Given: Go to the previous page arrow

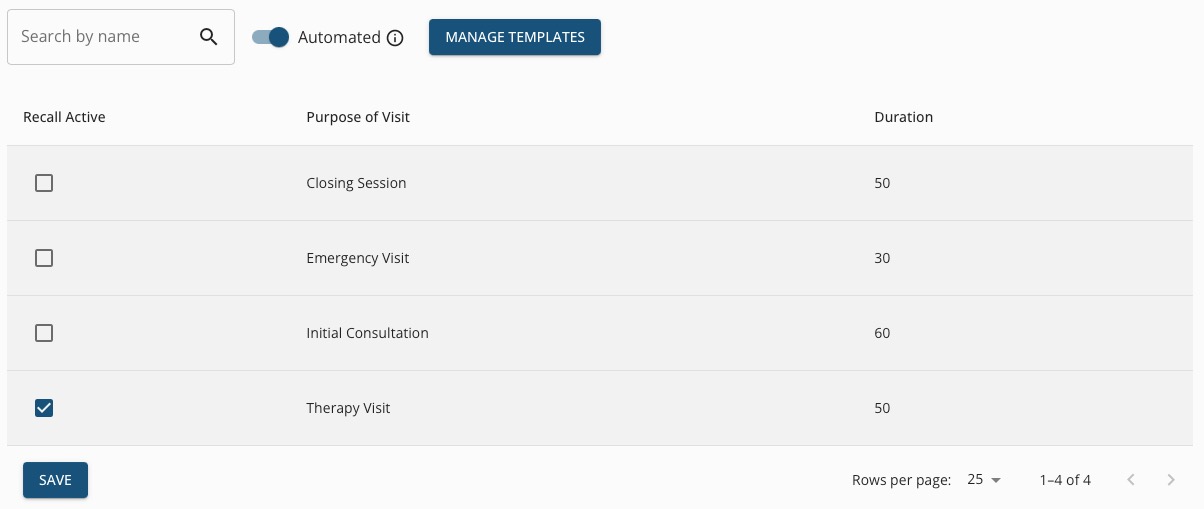Looking at the screenshot, I should (x=1131, y=480).
